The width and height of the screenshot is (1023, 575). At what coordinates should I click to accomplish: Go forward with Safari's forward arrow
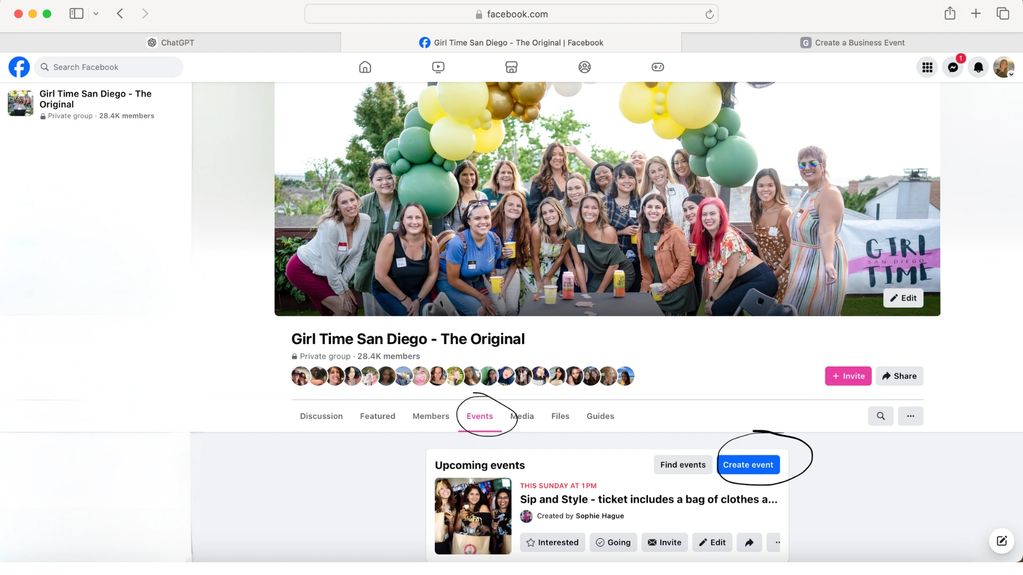click(145, 14)
